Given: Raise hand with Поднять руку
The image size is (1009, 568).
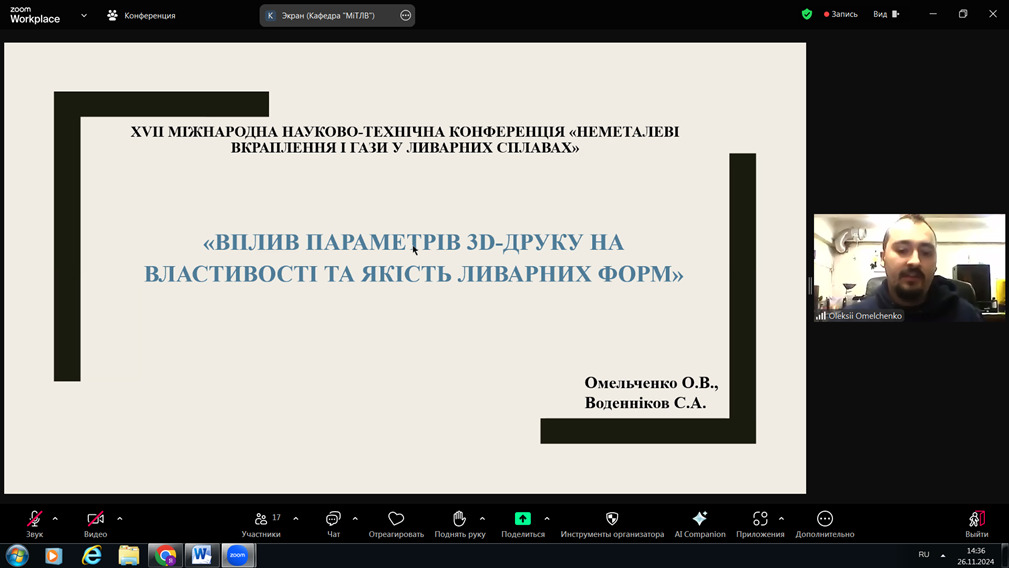Looking at the screenshot, I should pos(459,519).
